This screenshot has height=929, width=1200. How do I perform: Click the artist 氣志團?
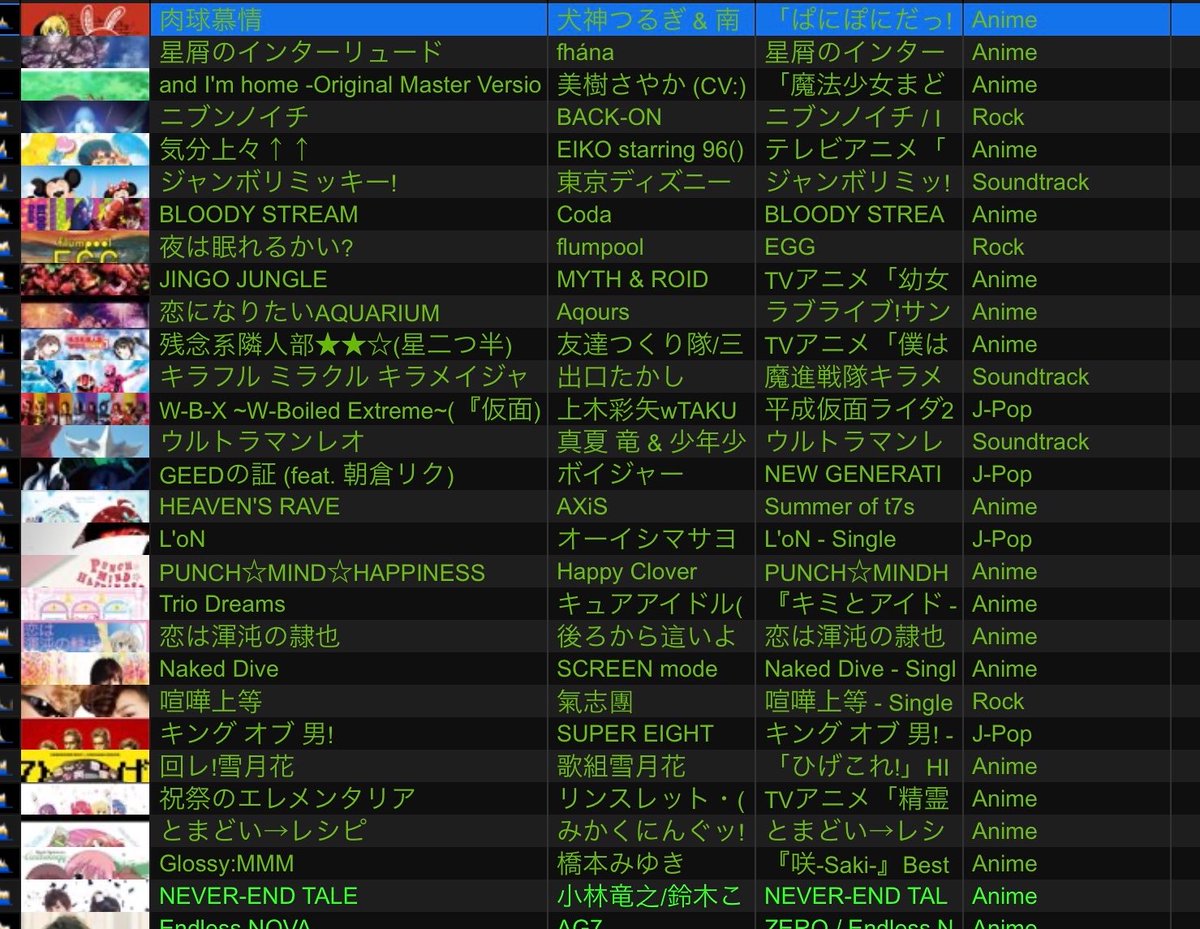[595, 702]
